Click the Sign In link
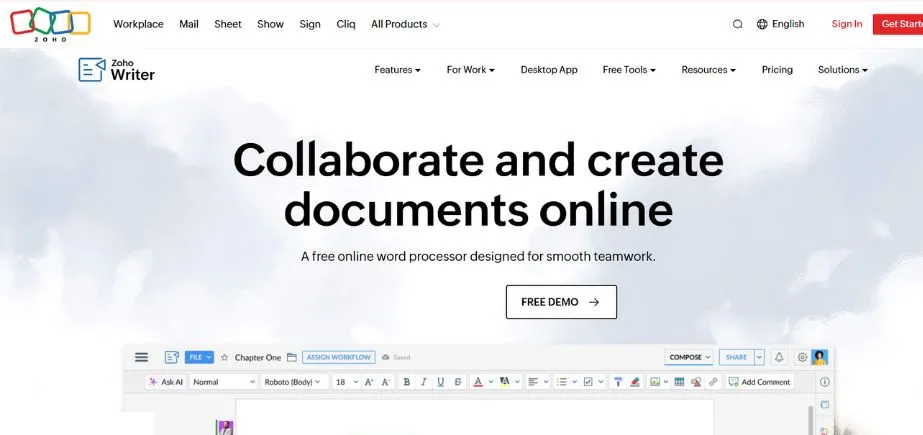This screenshot has width=923, height=435. [x=846, y=24]
